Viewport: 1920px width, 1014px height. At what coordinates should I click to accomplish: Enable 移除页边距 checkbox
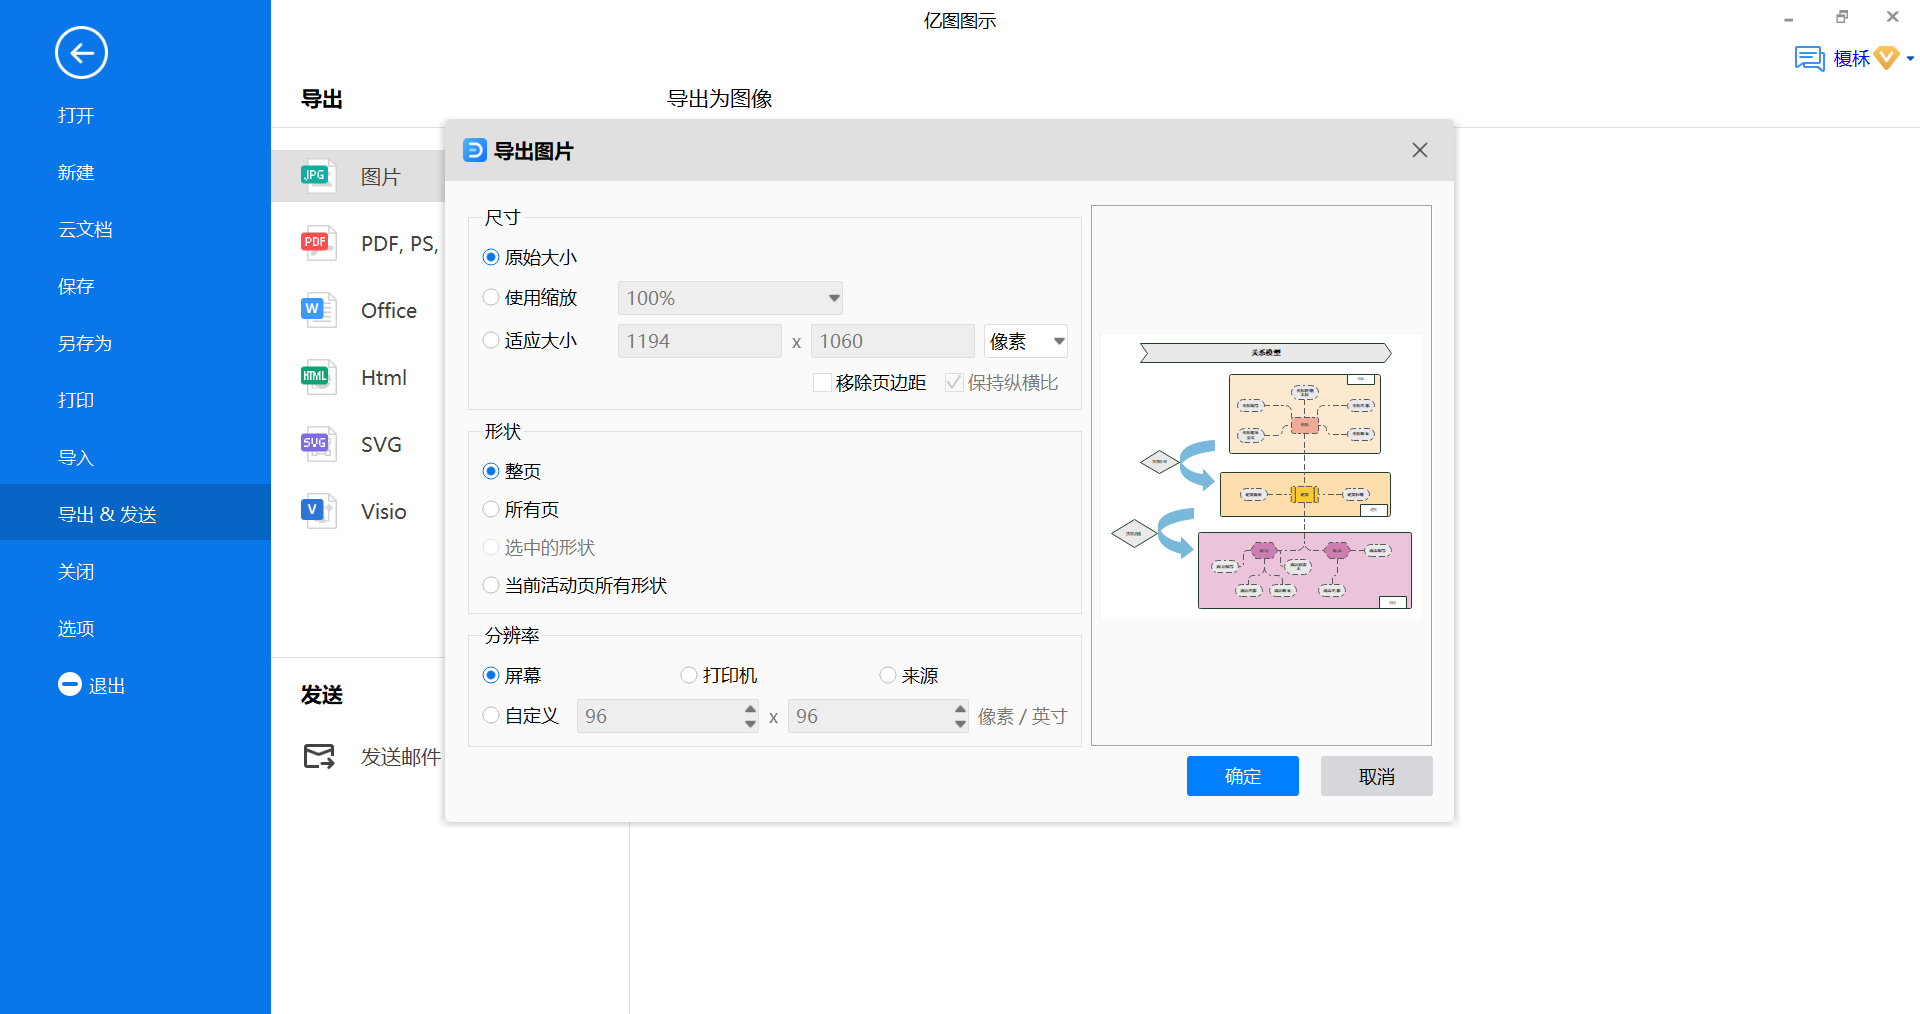click(823, 382)
